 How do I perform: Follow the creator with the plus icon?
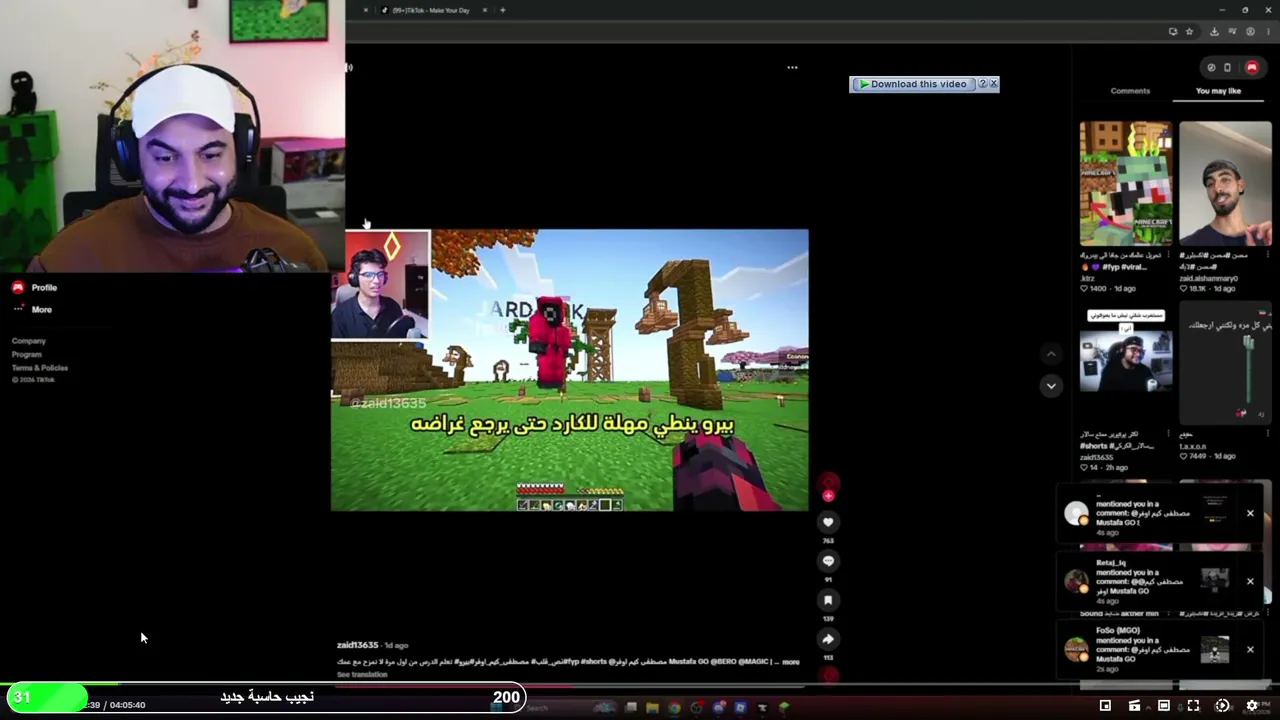click(x=828, y=495)
